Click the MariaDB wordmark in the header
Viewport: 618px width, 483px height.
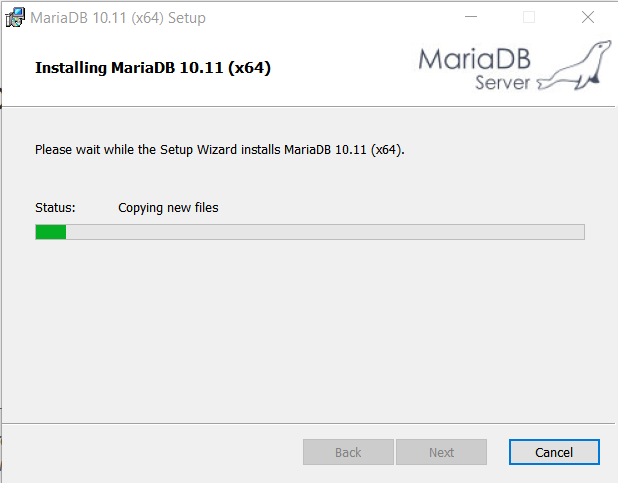(x=478, y=60)
